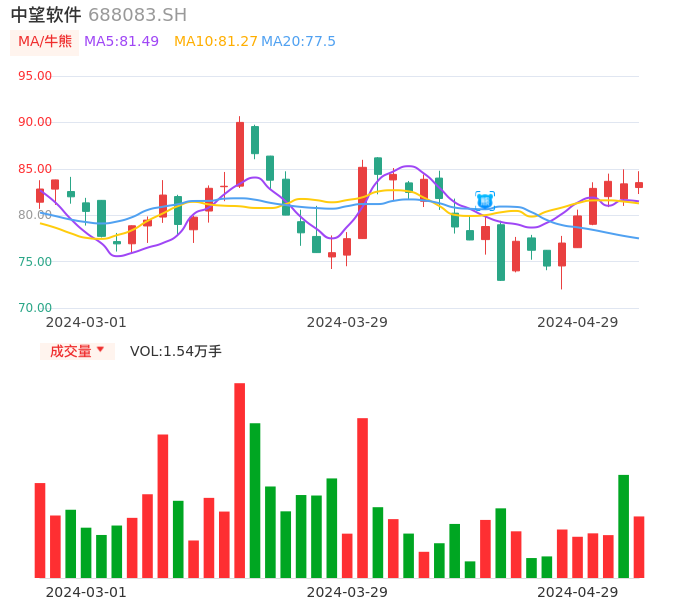Click the VOL:1.54万手 volume readout
Viewport: 686px width, 606px height.
tap(176, 351)
